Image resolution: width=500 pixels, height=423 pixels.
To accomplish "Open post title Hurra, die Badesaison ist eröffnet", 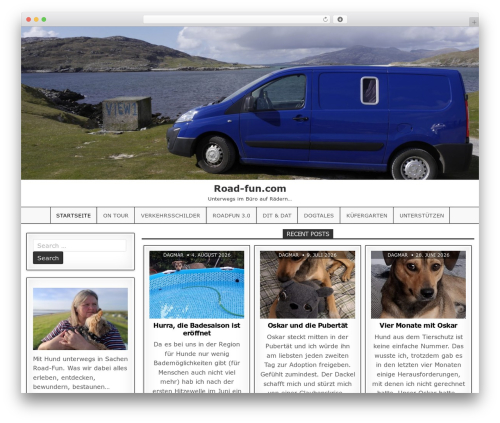I will [197, 329].
